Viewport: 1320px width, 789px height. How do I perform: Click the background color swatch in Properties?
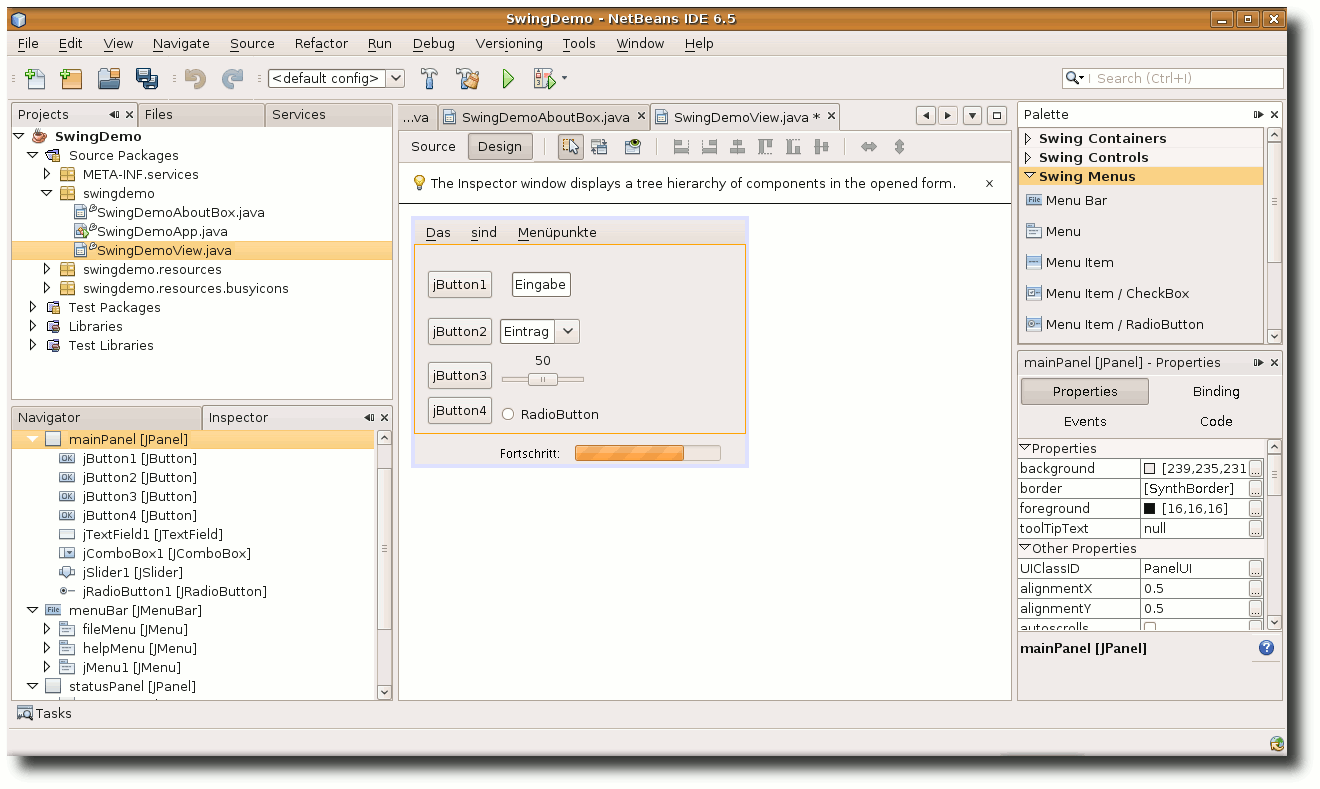coord(1150,468)
